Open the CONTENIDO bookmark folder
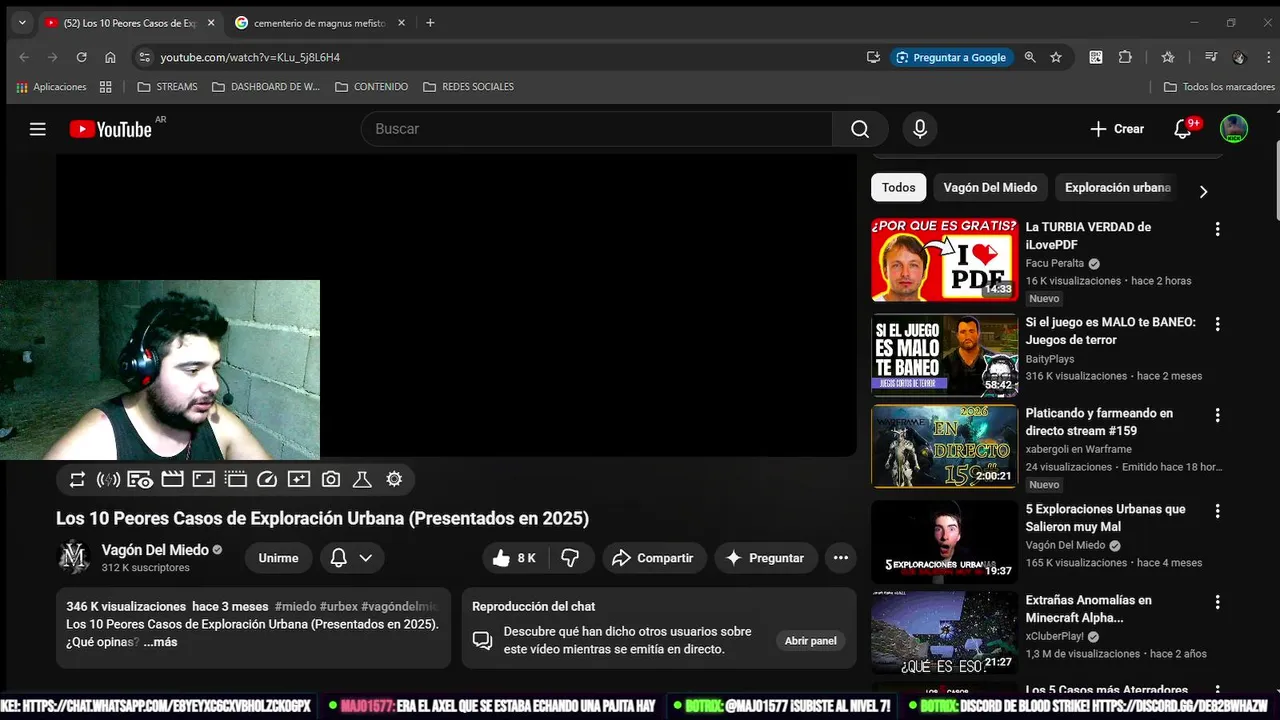 point(371,87)
